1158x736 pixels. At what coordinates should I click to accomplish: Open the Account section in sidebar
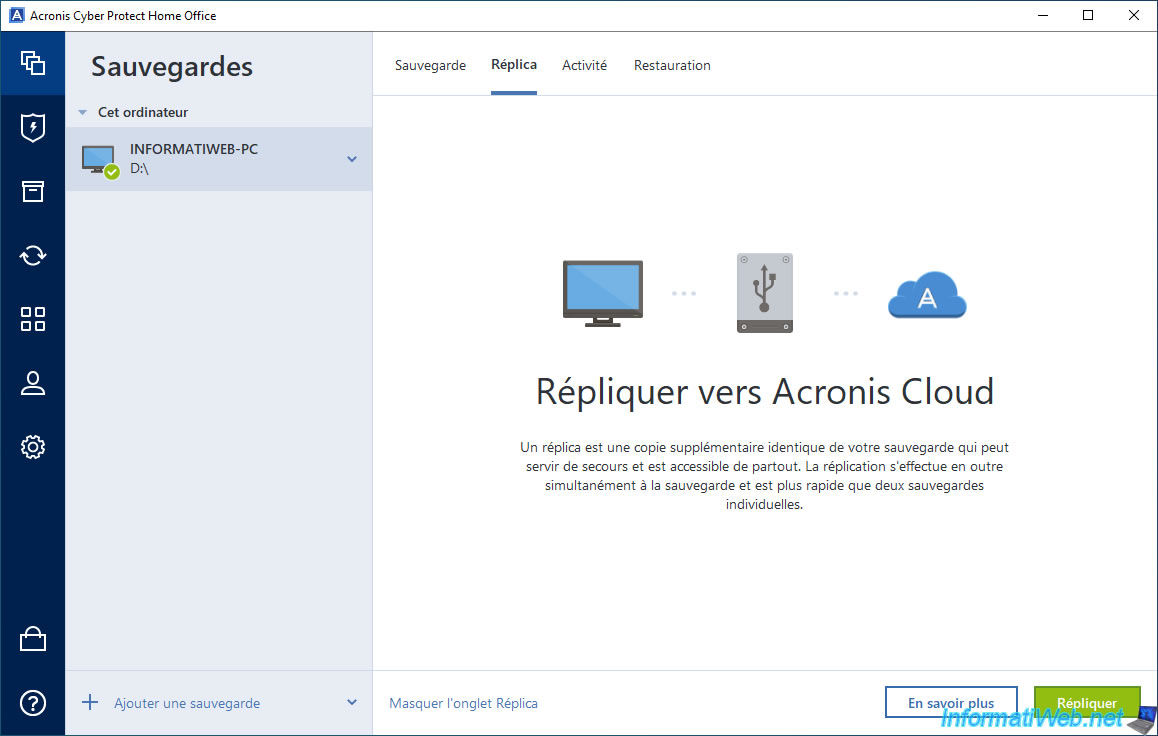click(x=32, y=383)
